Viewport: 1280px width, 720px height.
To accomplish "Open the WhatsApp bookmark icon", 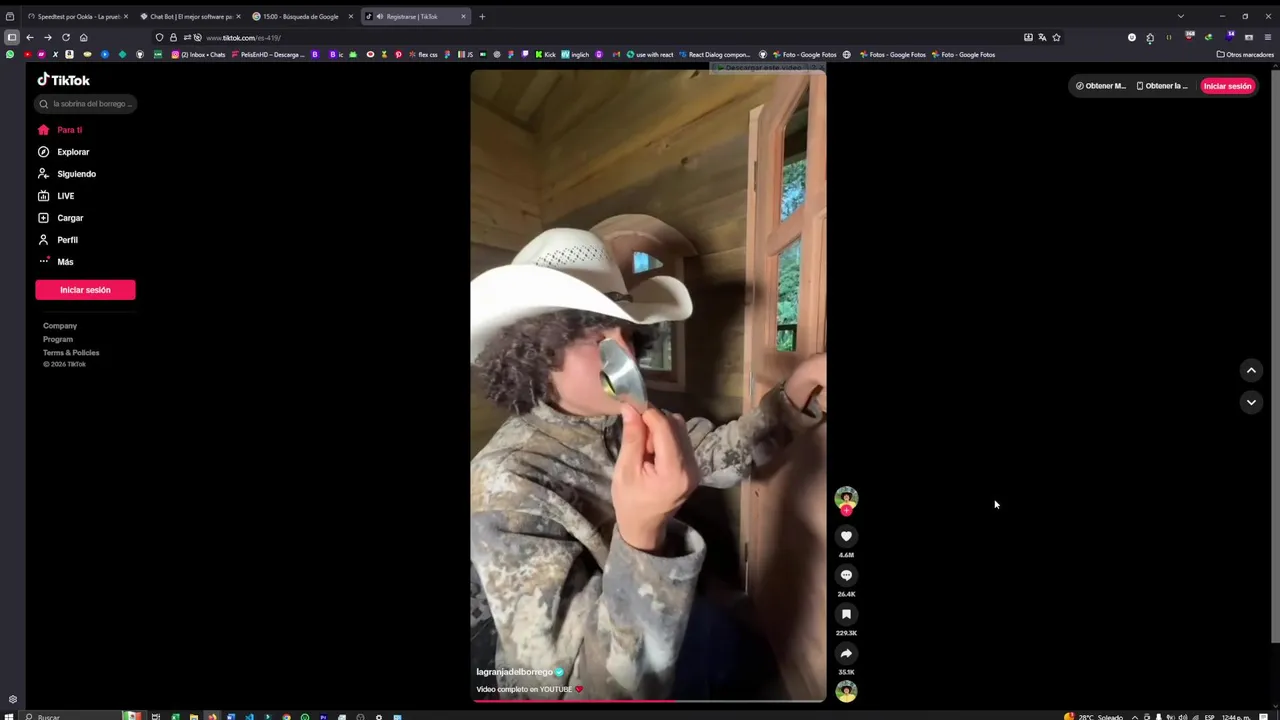I will 10,55.
